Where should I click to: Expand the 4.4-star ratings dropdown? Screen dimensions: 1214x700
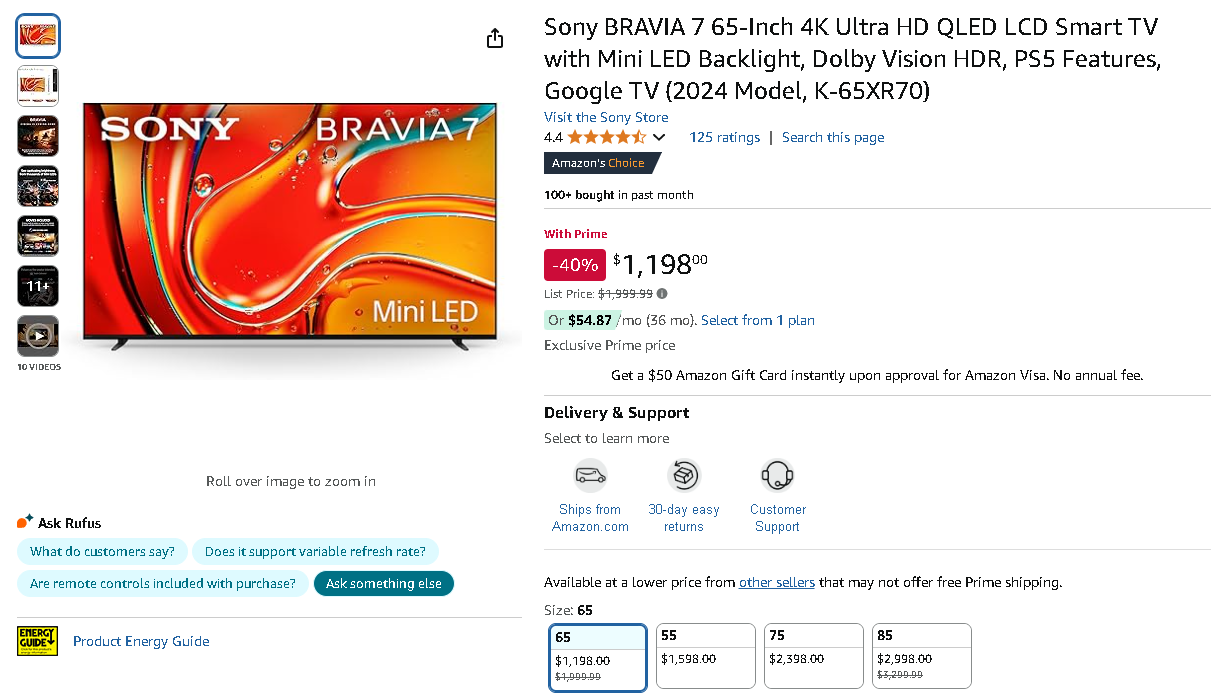point(657,137)
